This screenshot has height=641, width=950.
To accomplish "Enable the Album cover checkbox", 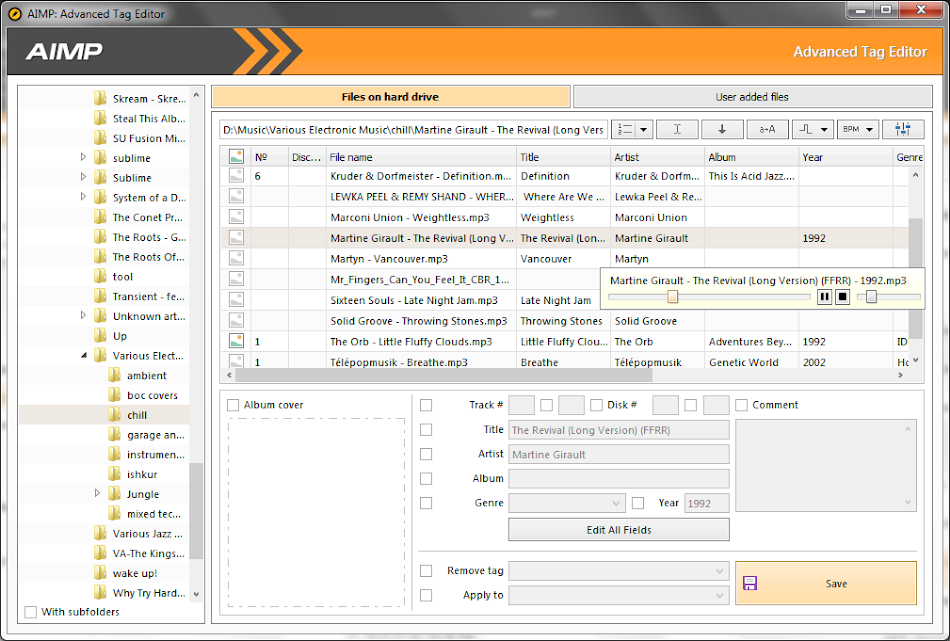I will [x=233, y=405].
